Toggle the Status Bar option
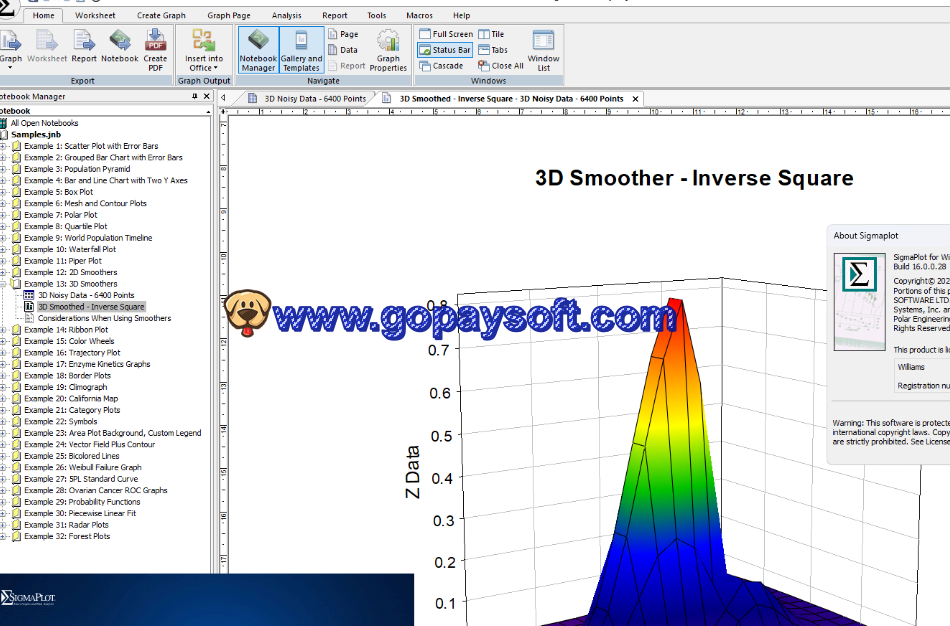 point(445,50)
